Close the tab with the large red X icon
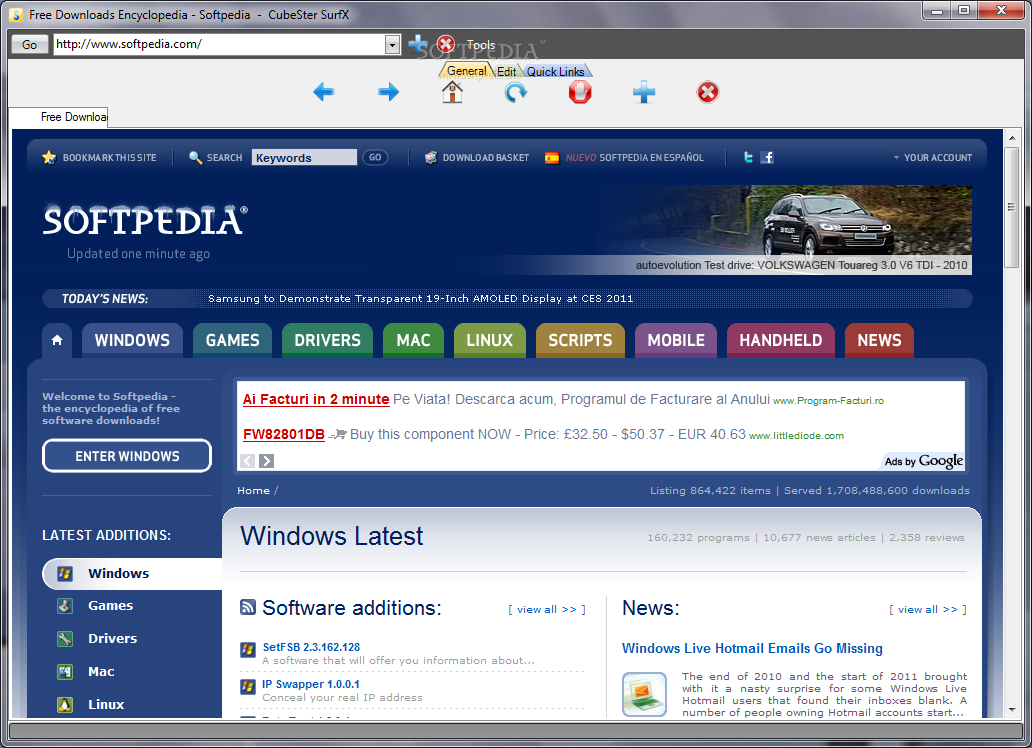Image resolution: width=1032 pixels, height=748 pixels. (x=708, y=92)
